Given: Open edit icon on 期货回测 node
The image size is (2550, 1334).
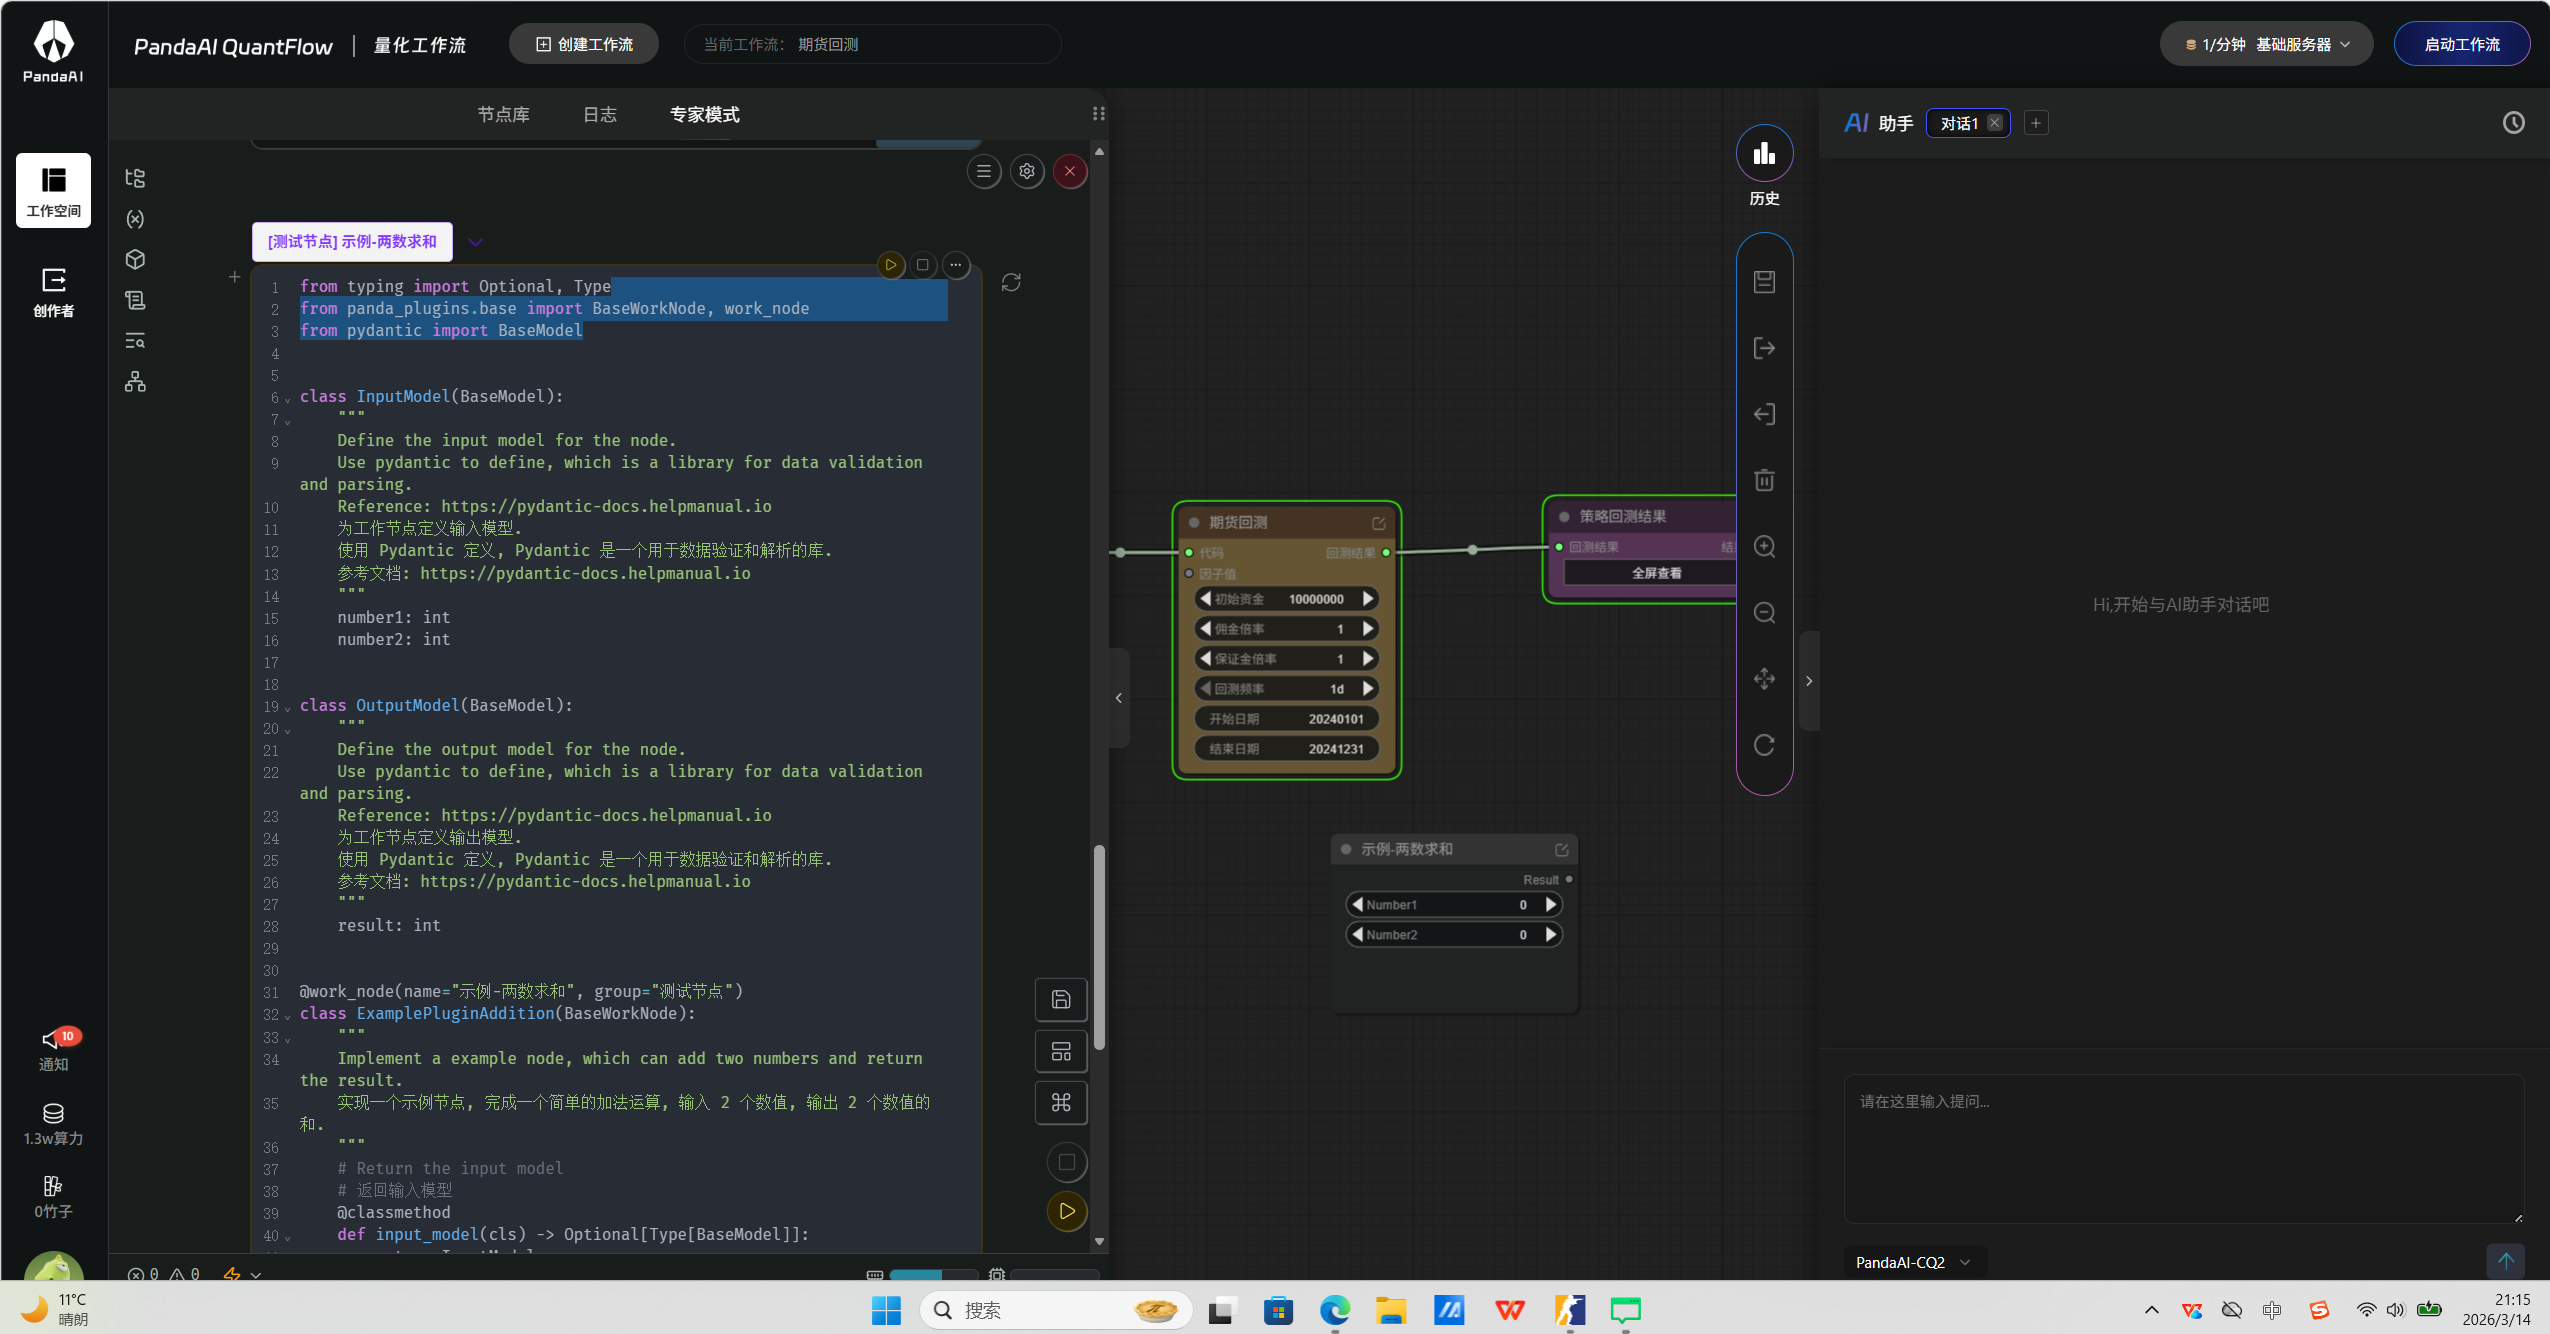Looking at the screenshot, I should point(1379,523).
